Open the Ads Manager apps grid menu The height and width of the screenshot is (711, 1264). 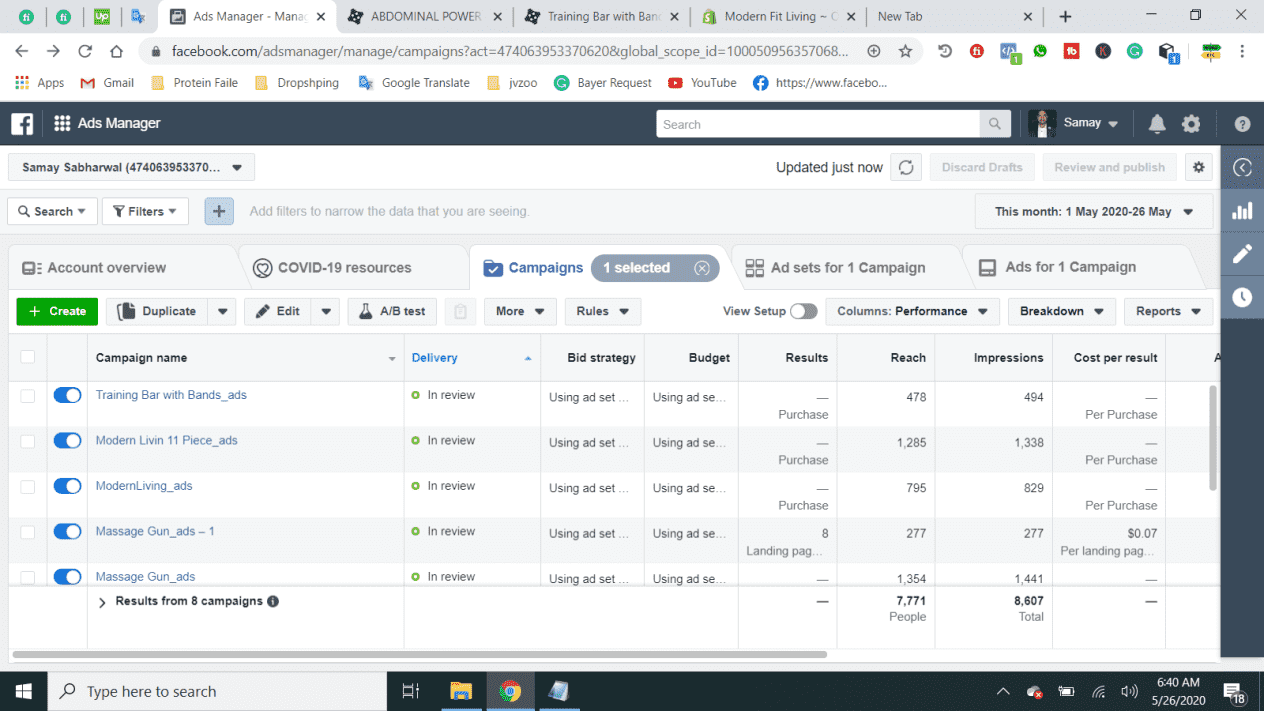pyautogui.click(x=62, y=124)
